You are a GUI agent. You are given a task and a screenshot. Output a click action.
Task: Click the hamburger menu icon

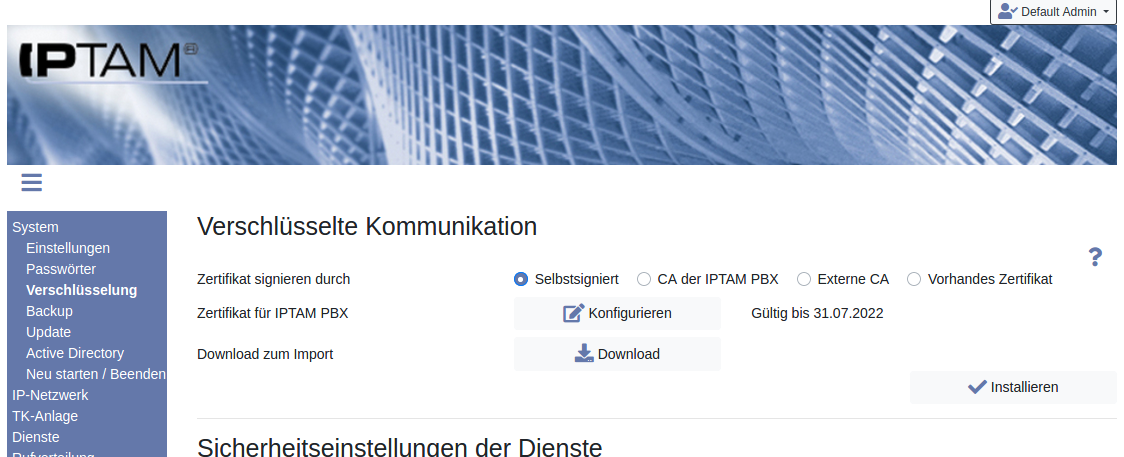click(x=31, y=182)
